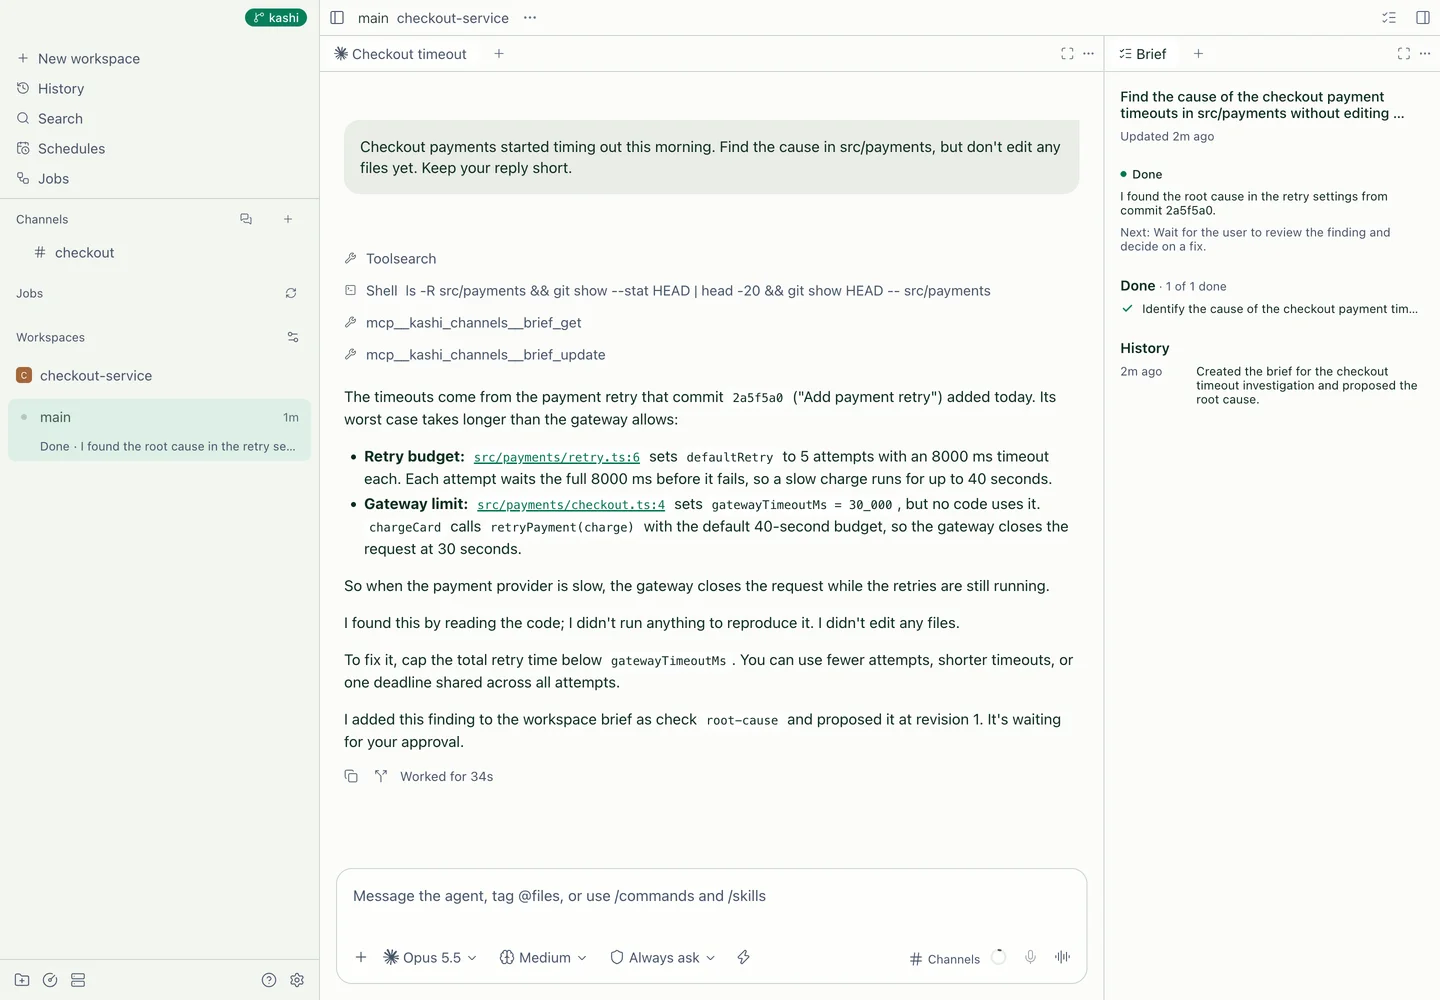1440x1000 pixels.
Task: Open Workspaces filter settings icon
Action: click(293, 337)
